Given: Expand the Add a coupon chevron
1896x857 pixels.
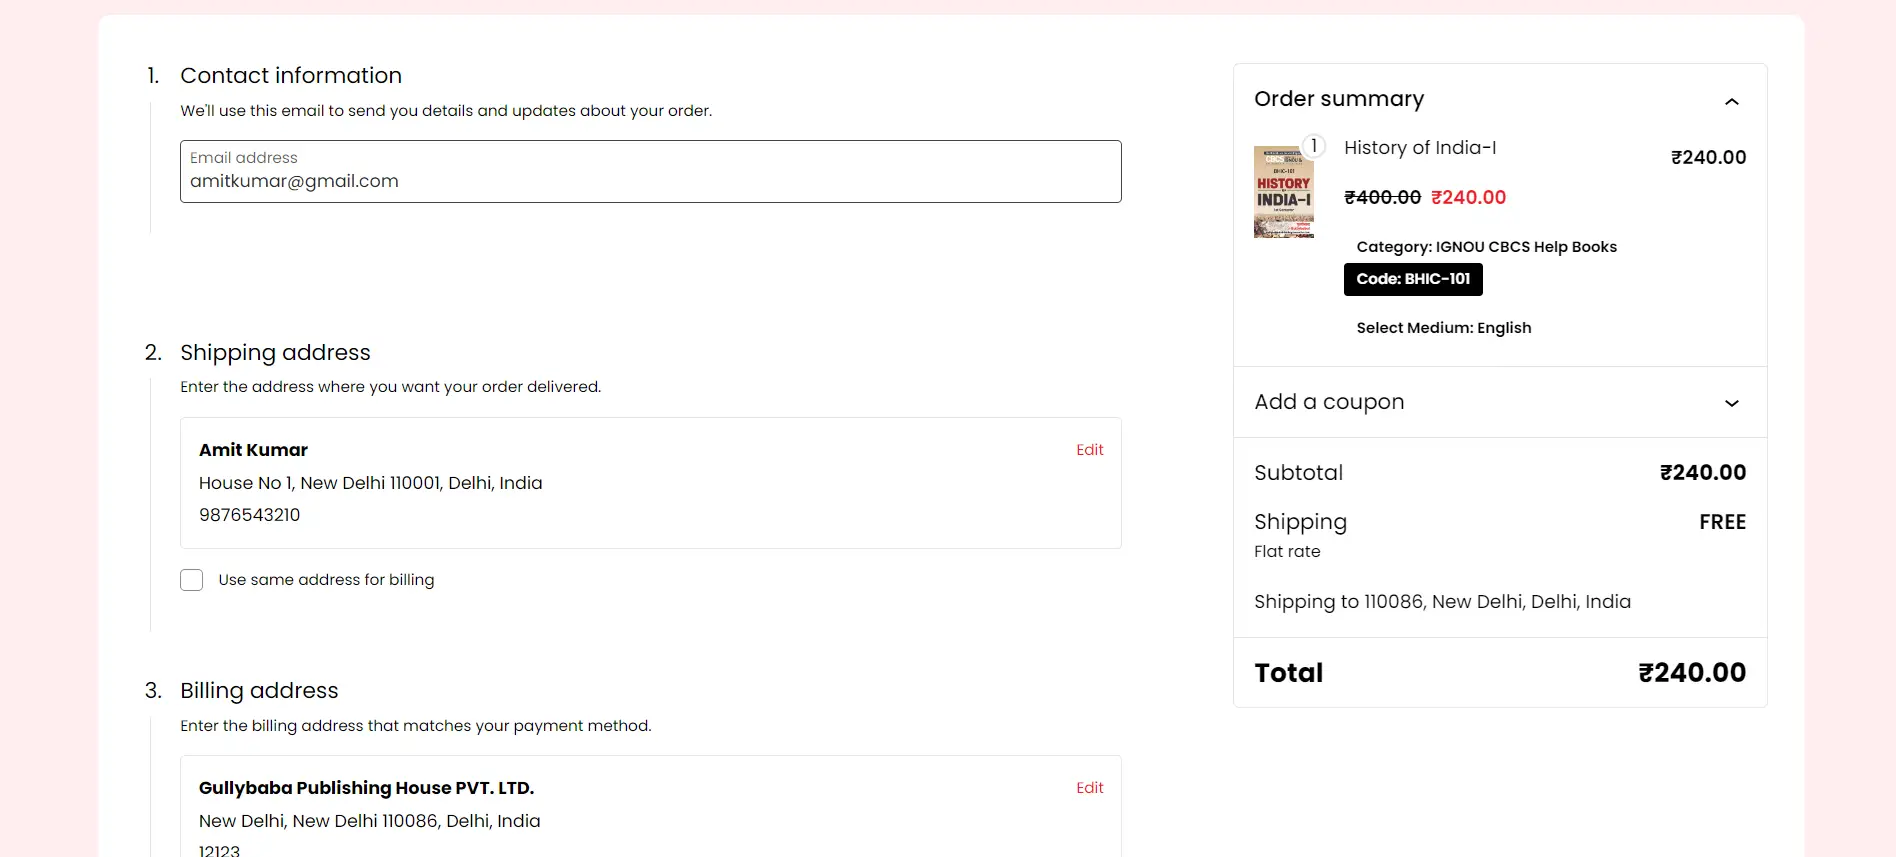Looking at the screenshot, I should coord(1732,403).
